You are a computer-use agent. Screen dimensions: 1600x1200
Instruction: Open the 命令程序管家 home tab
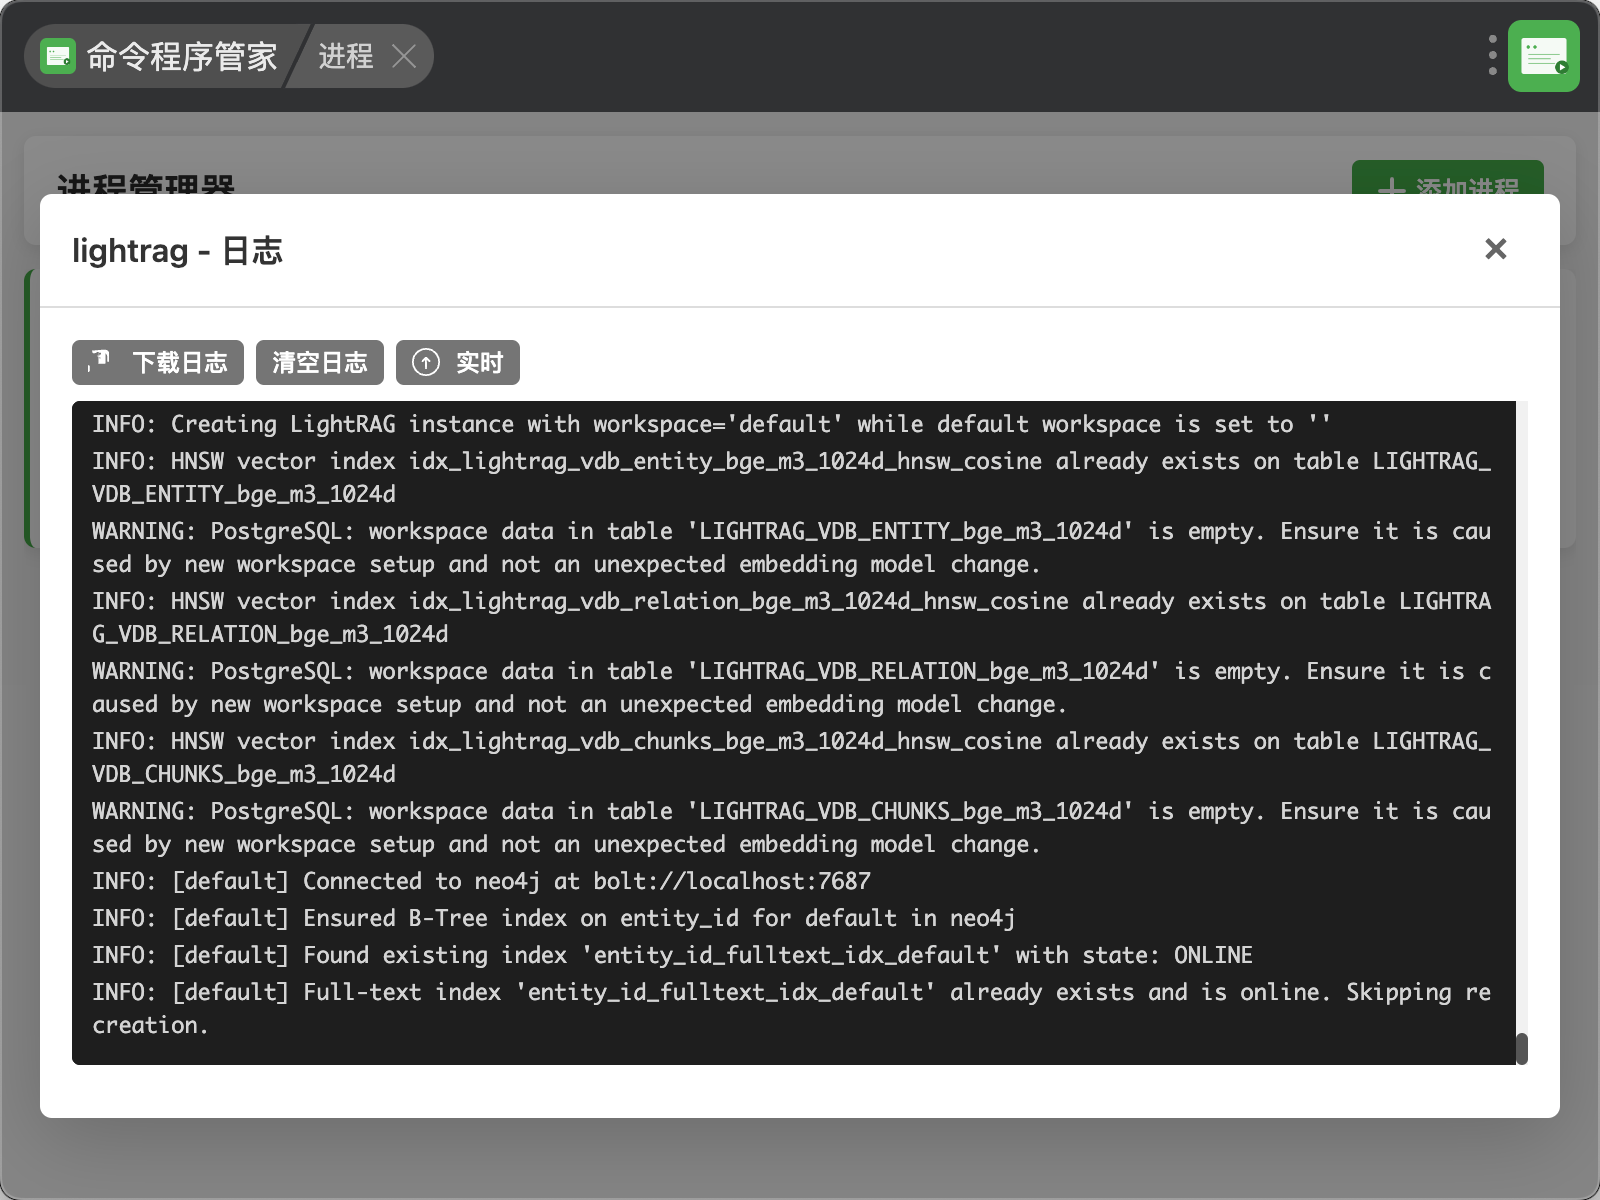point(160,56)
